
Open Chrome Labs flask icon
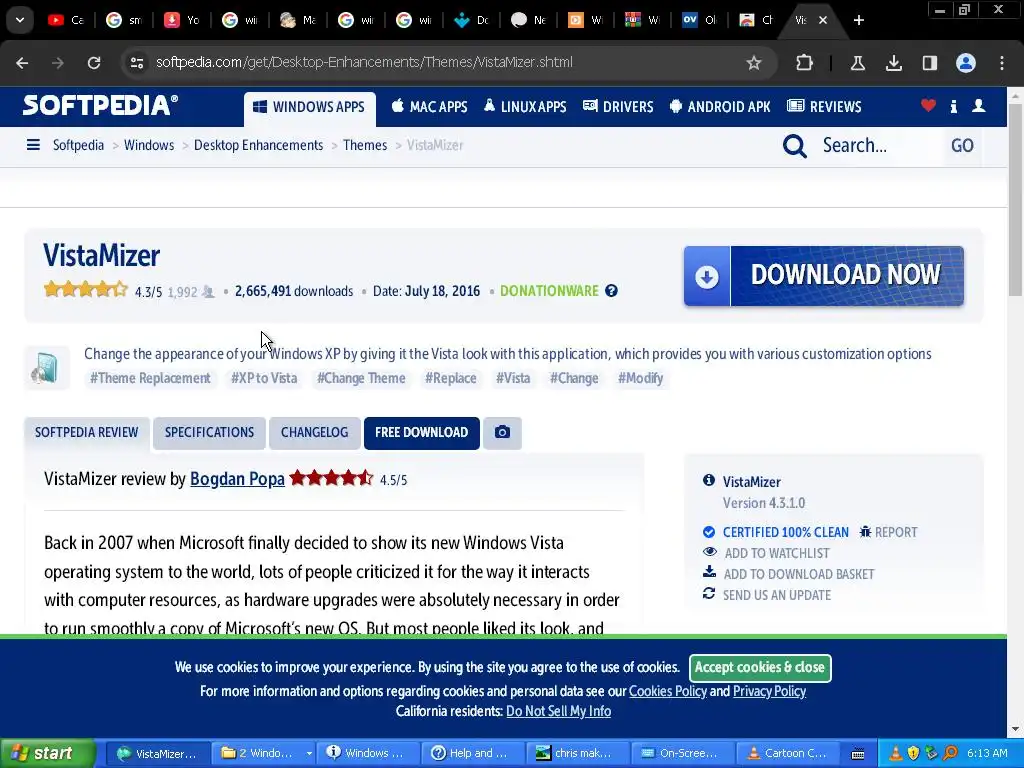(x=857, y=63)
